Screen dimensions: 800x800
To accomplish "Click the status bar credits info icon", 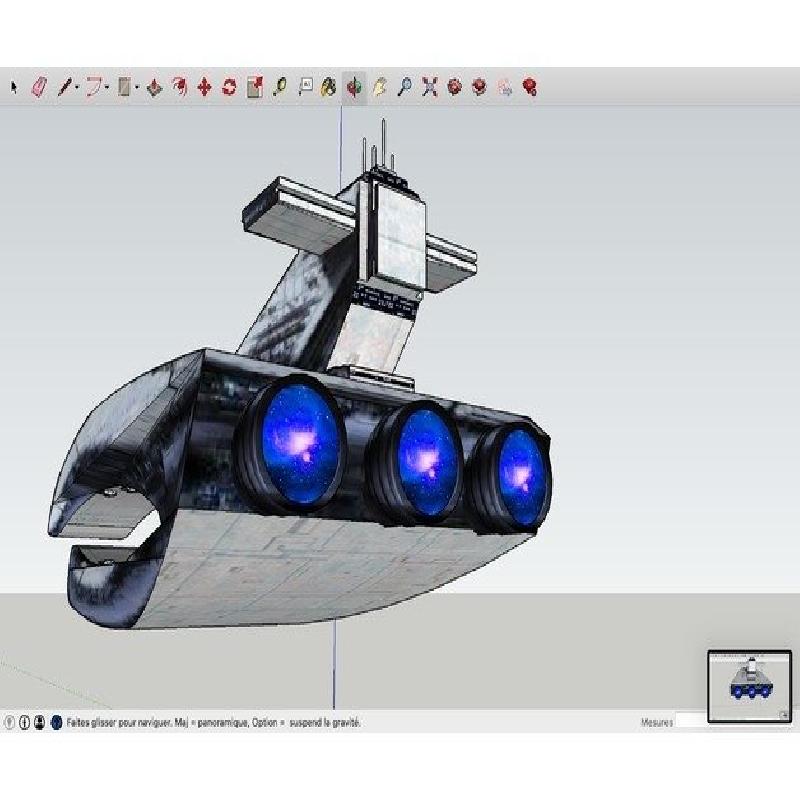I will (x=24, y=722).
